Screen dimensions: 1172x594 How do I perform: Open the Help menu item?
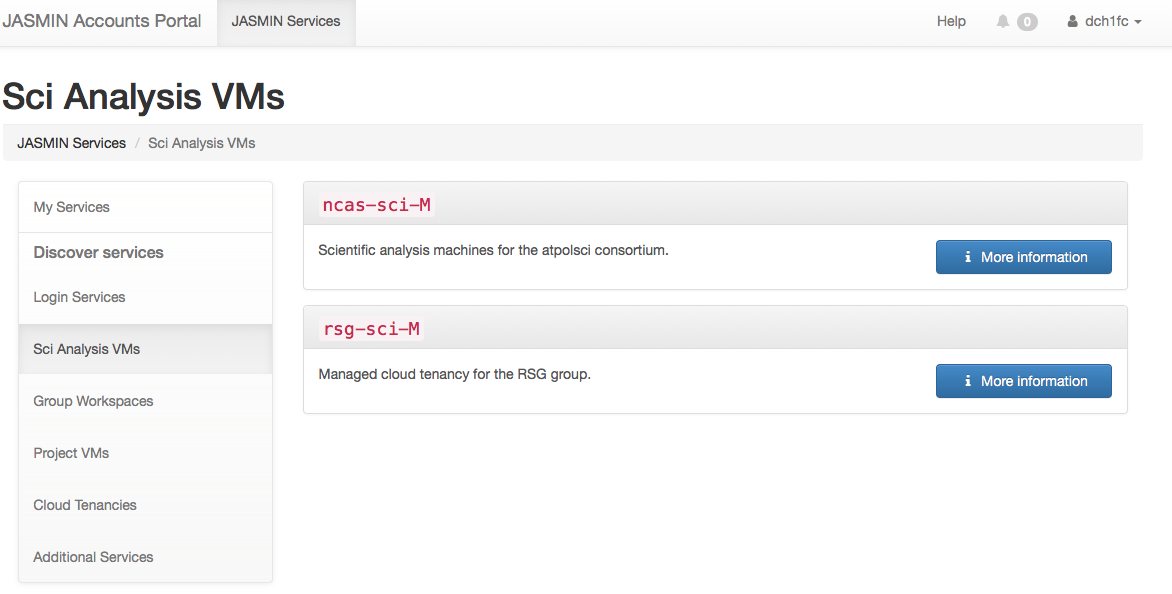[951, 21]
